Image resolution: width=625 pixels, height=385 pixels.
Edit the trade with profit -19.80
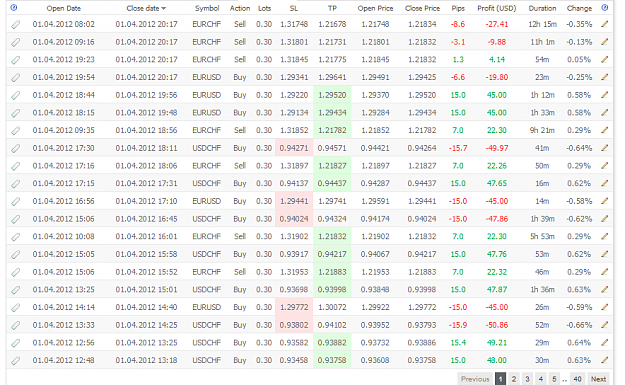pos(605,77)
